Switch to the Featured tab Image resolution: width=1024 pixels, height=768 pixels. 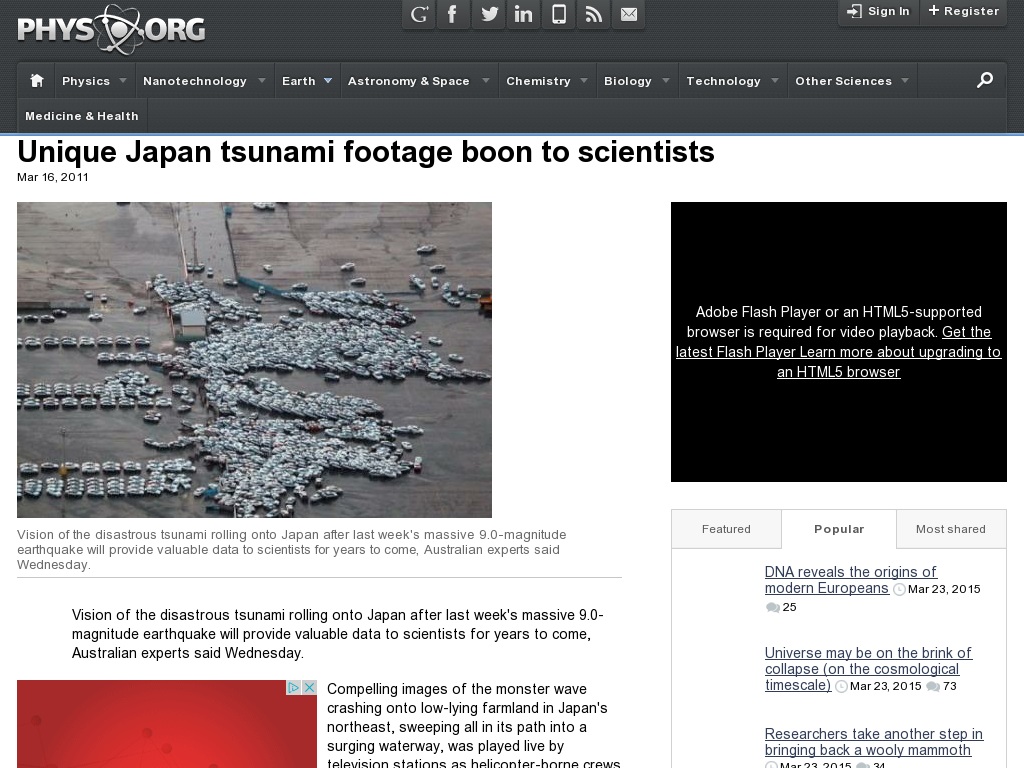click(x=726, y=529)
